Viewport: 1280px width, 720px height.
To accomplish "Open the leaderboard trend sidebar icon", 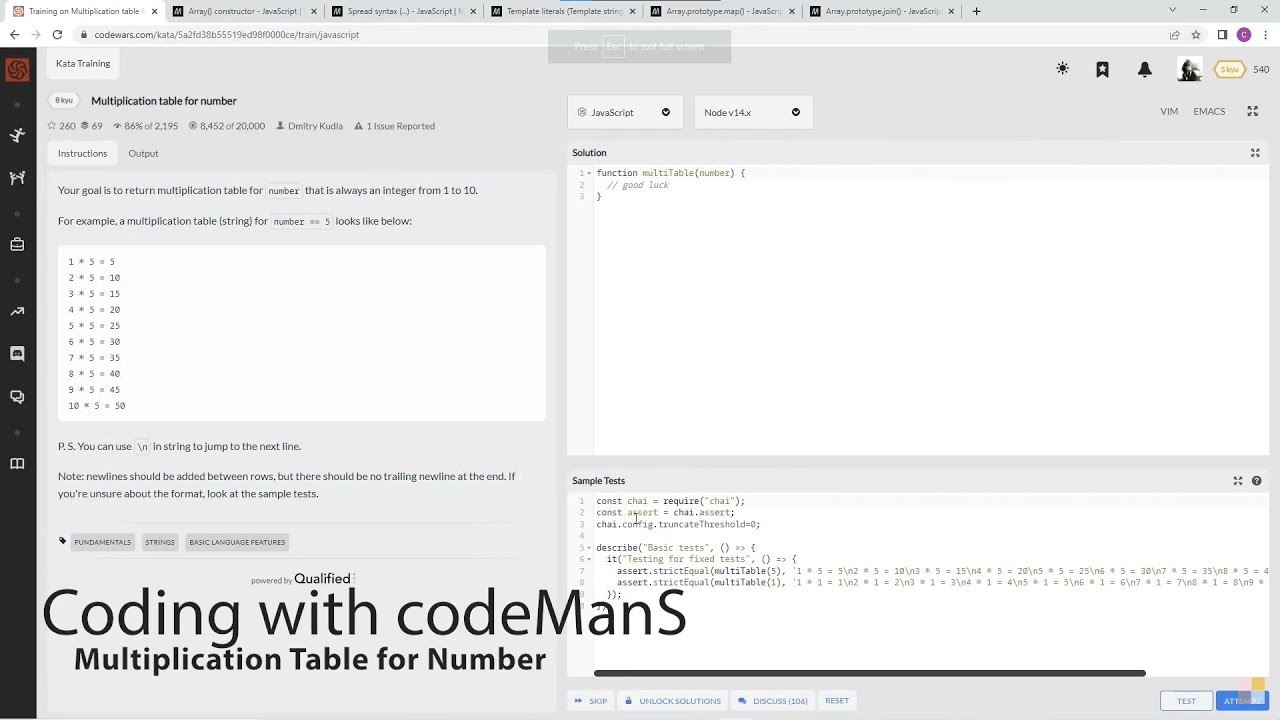I will click(x=17, y=311).
